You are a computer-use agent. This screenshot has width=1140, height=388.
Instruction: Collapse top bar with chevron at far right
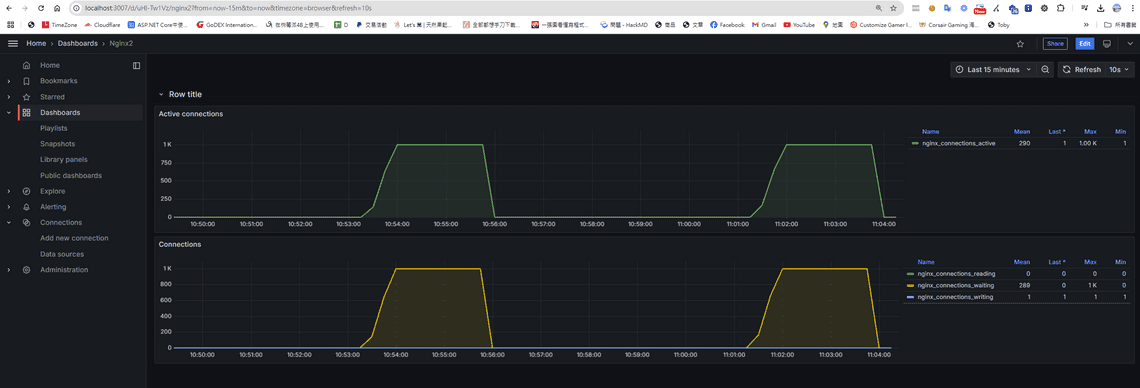click(1129, 44)
